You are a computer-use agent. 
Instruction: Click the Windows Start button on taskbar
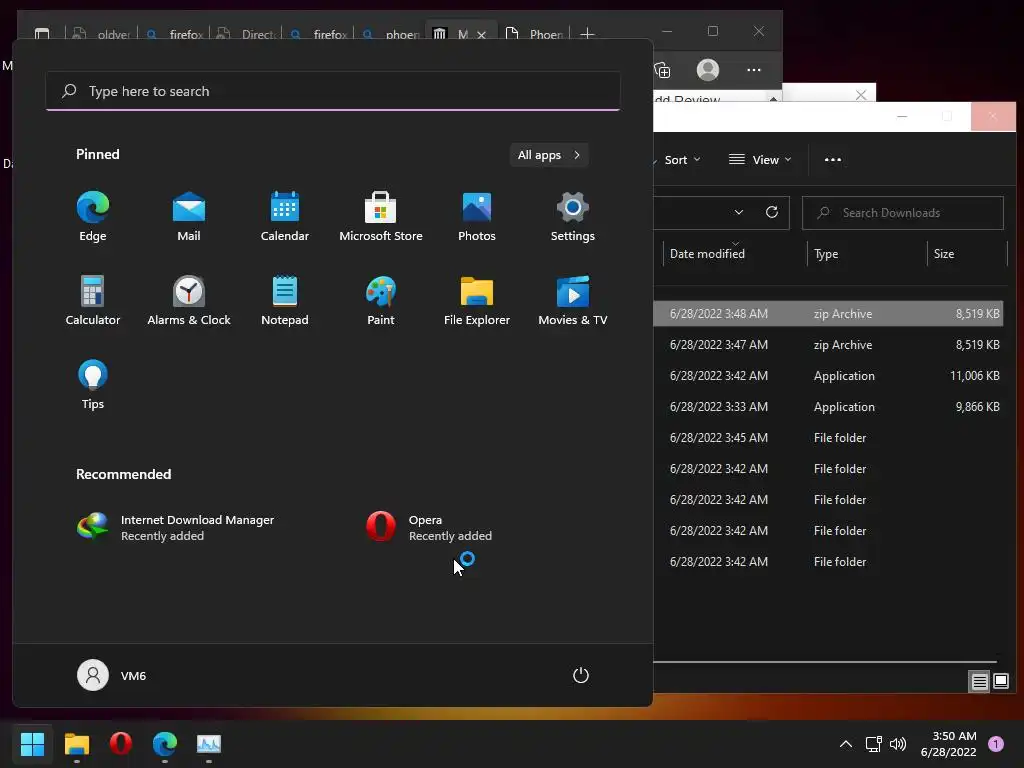click(x=32, y=744)
